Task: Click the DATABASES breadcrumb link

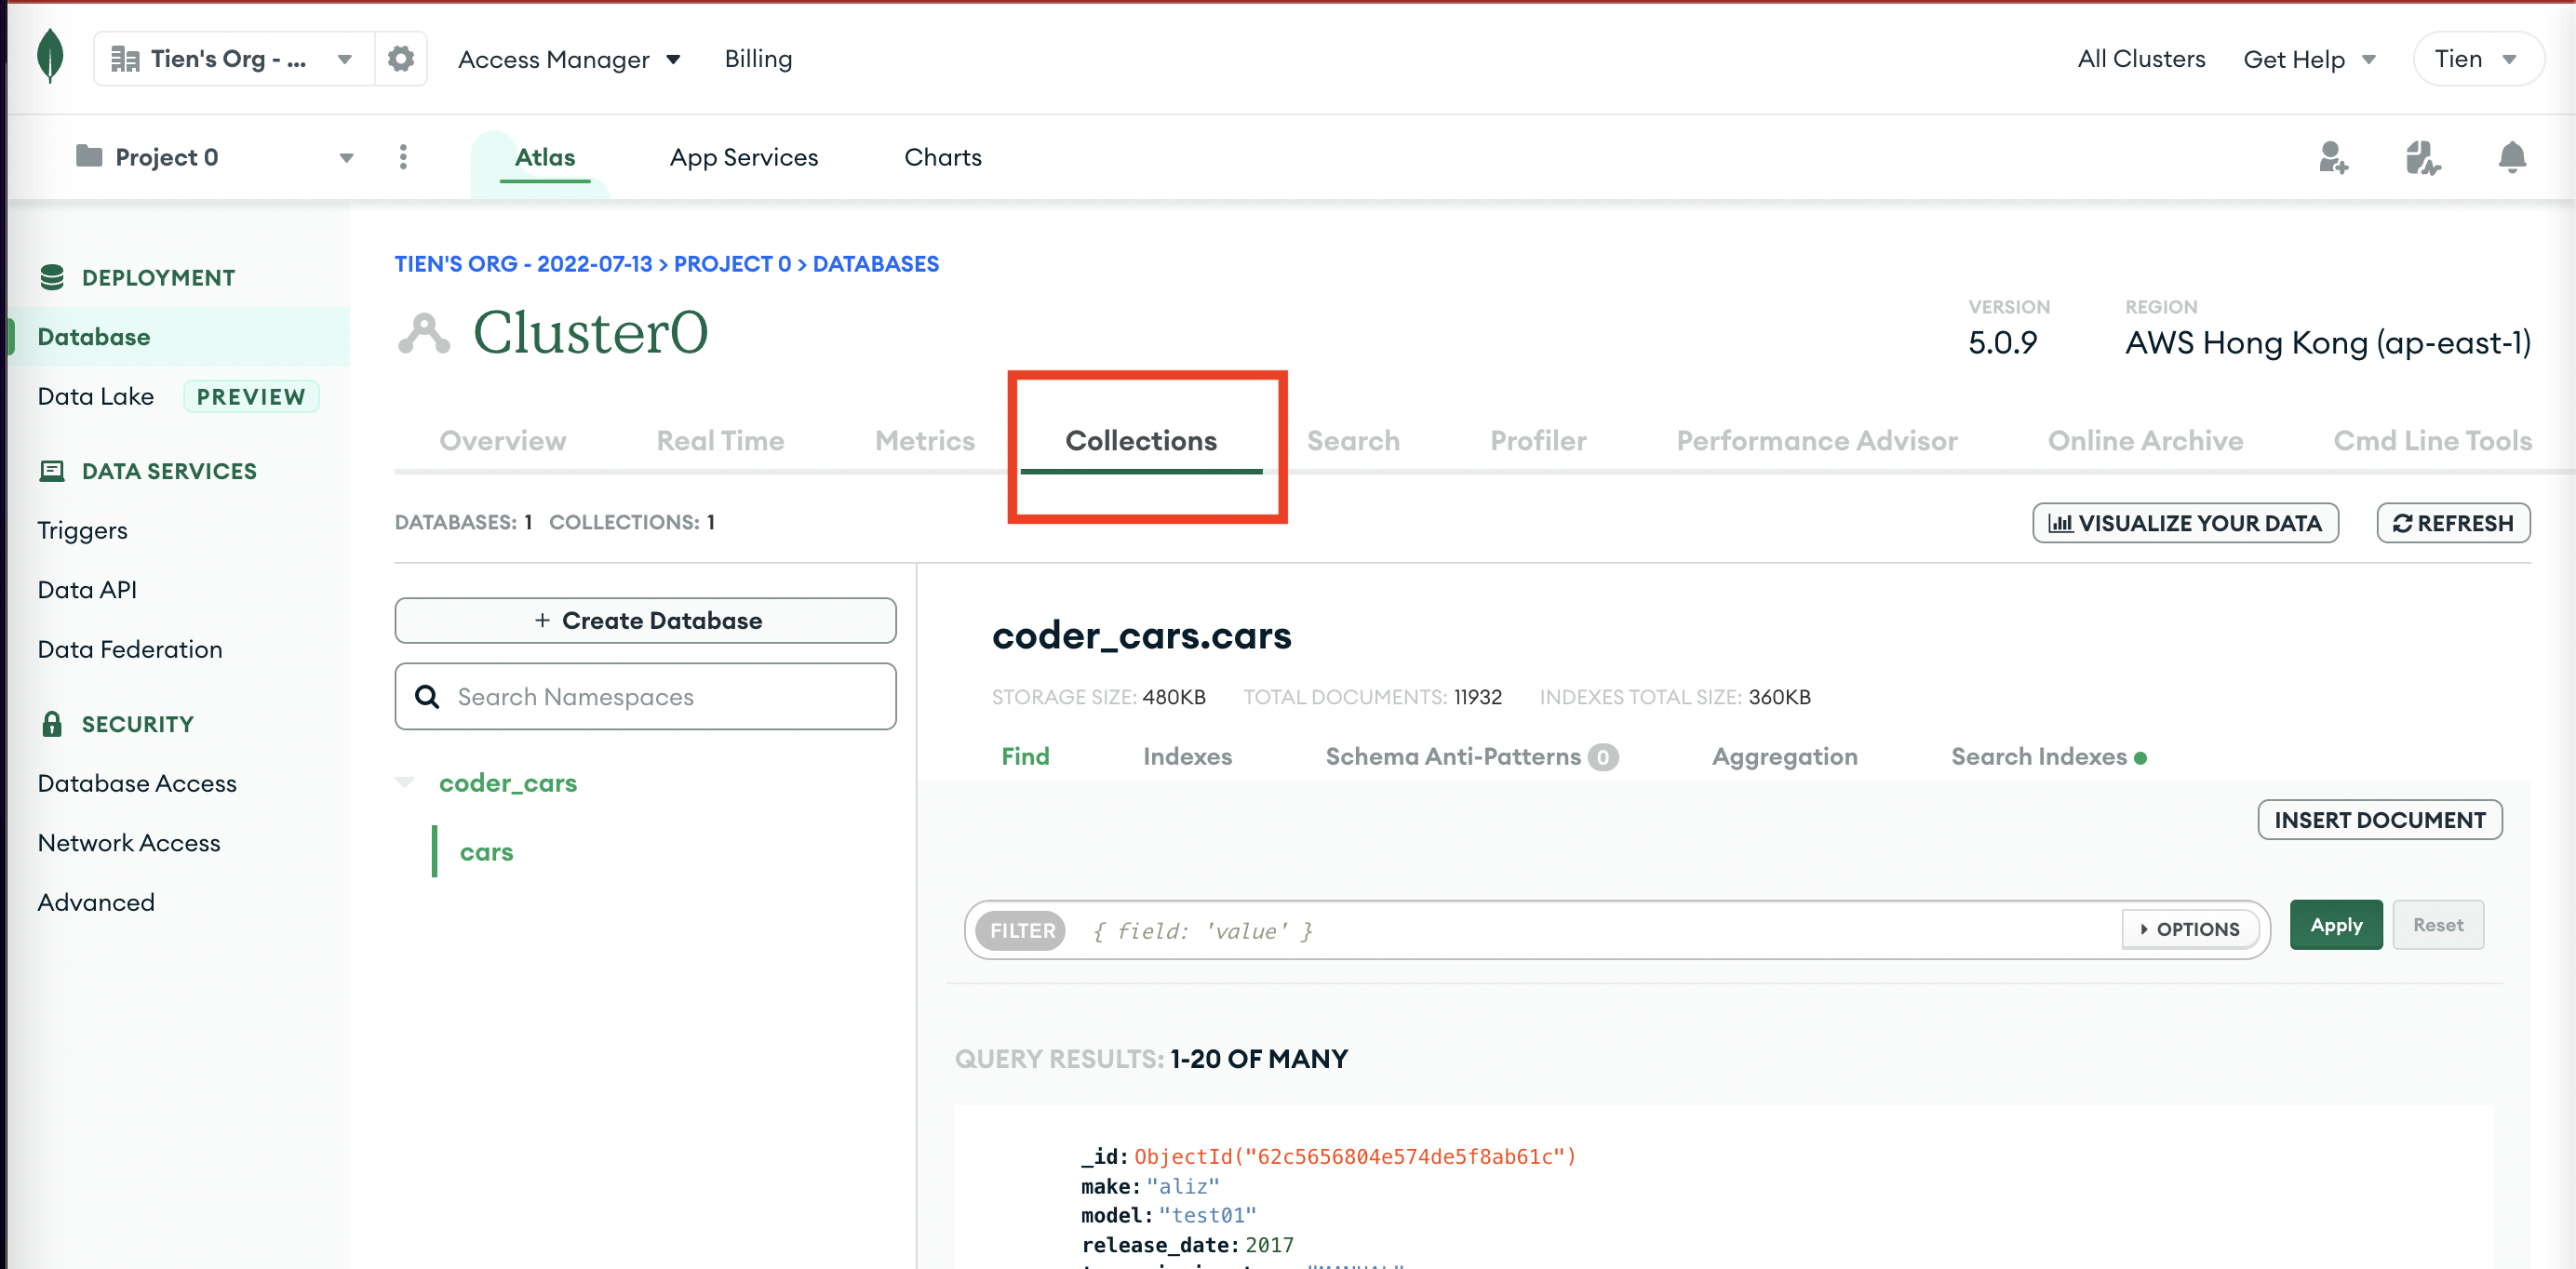Action: (875, 264)
